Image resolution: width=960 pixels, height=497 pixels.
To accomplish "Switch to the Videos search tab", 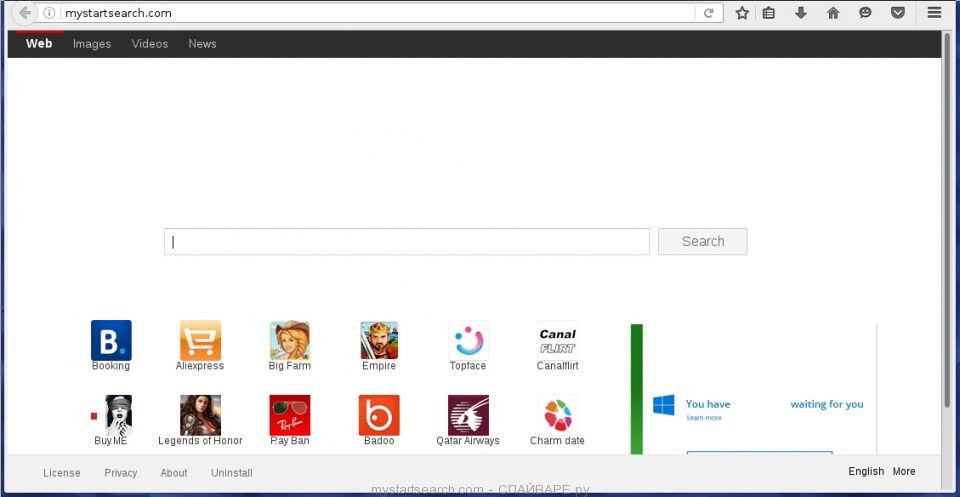I will coord(149,44).
